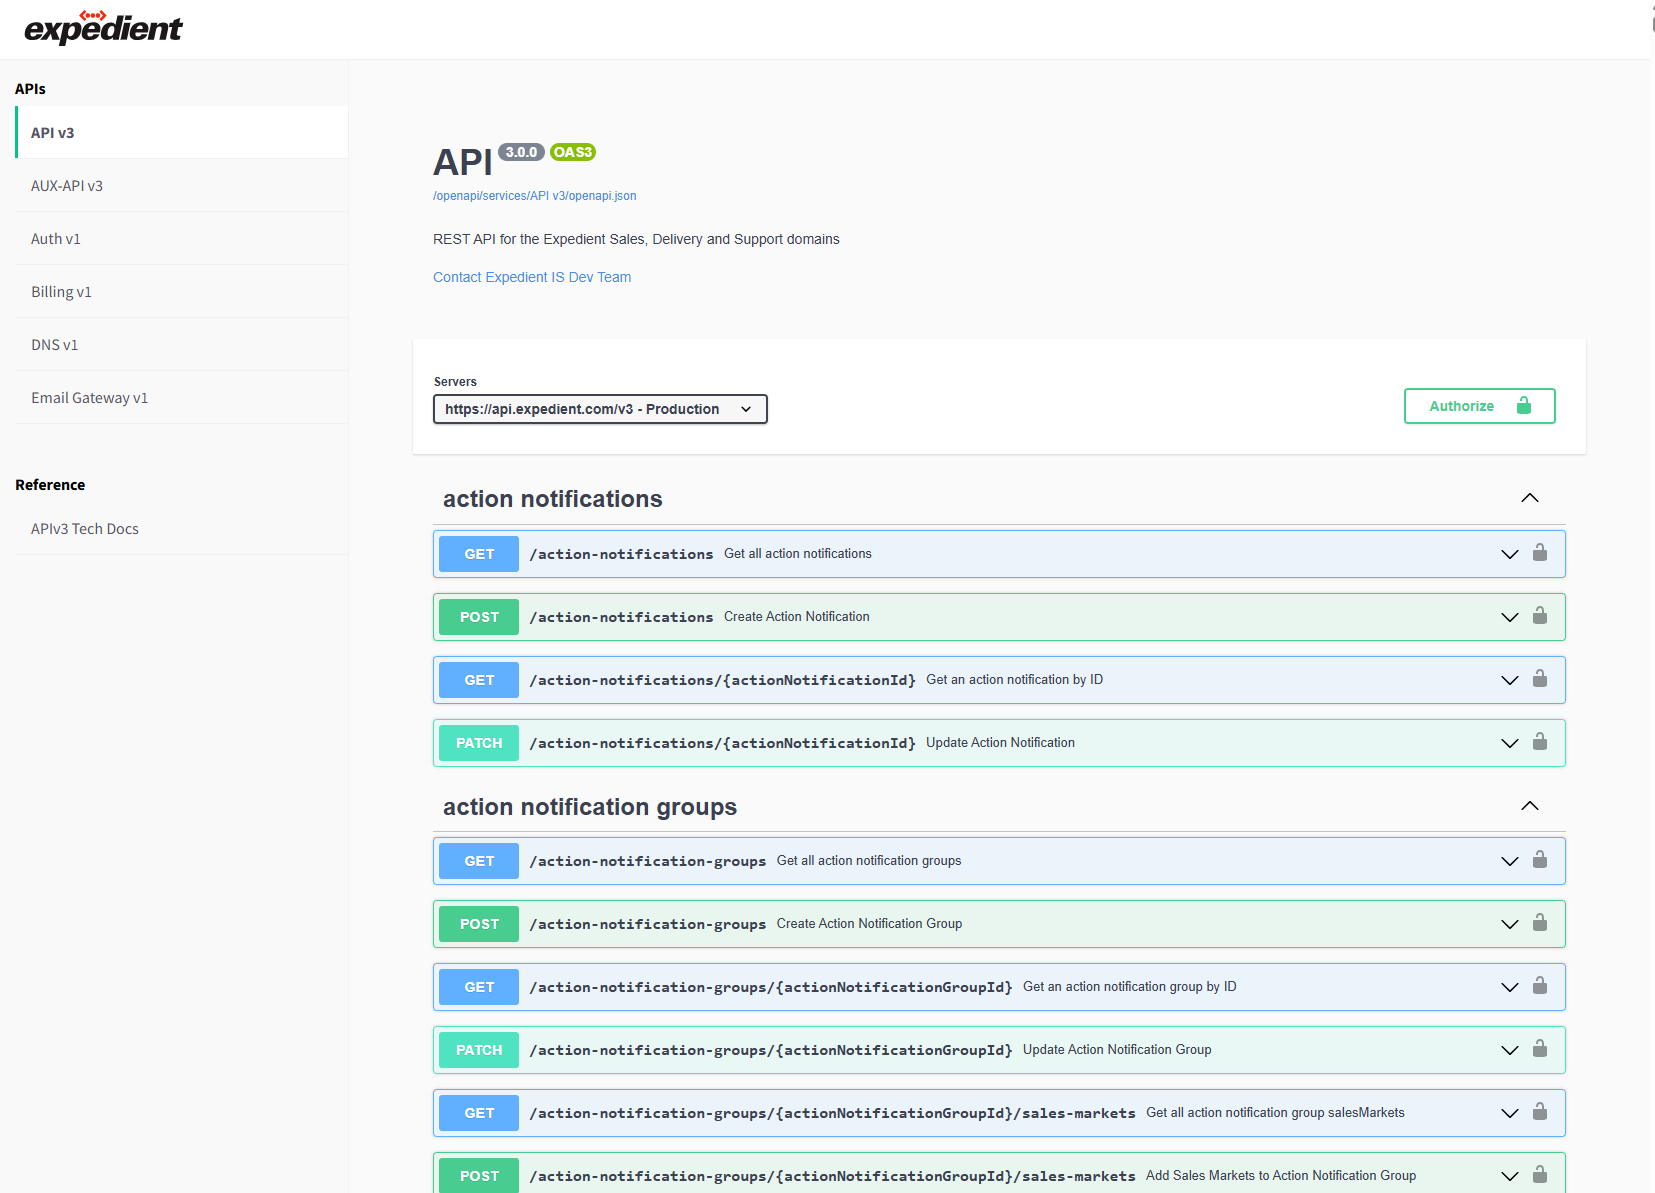This screenshot has height=1193, width=1655.
Task: Open the openapi.json spec link
Action: point(534,195)
